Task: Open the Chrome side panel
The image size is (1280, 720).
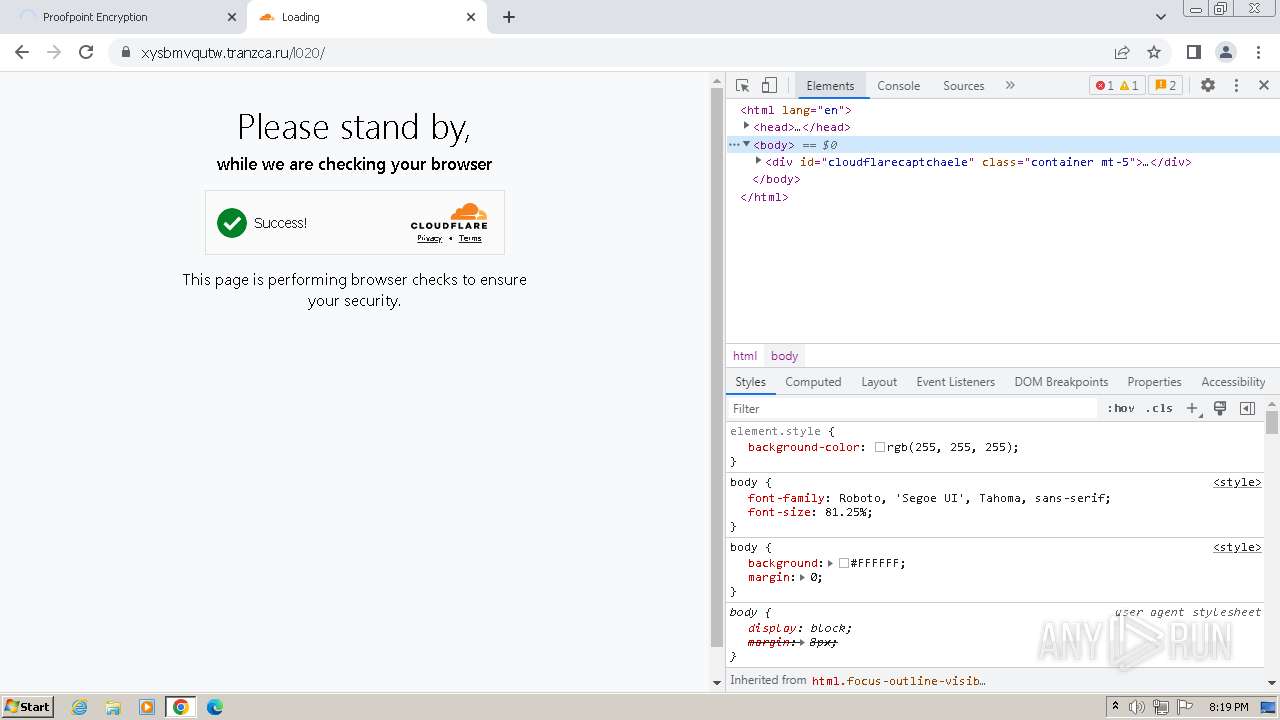Action: (1193, 52)
